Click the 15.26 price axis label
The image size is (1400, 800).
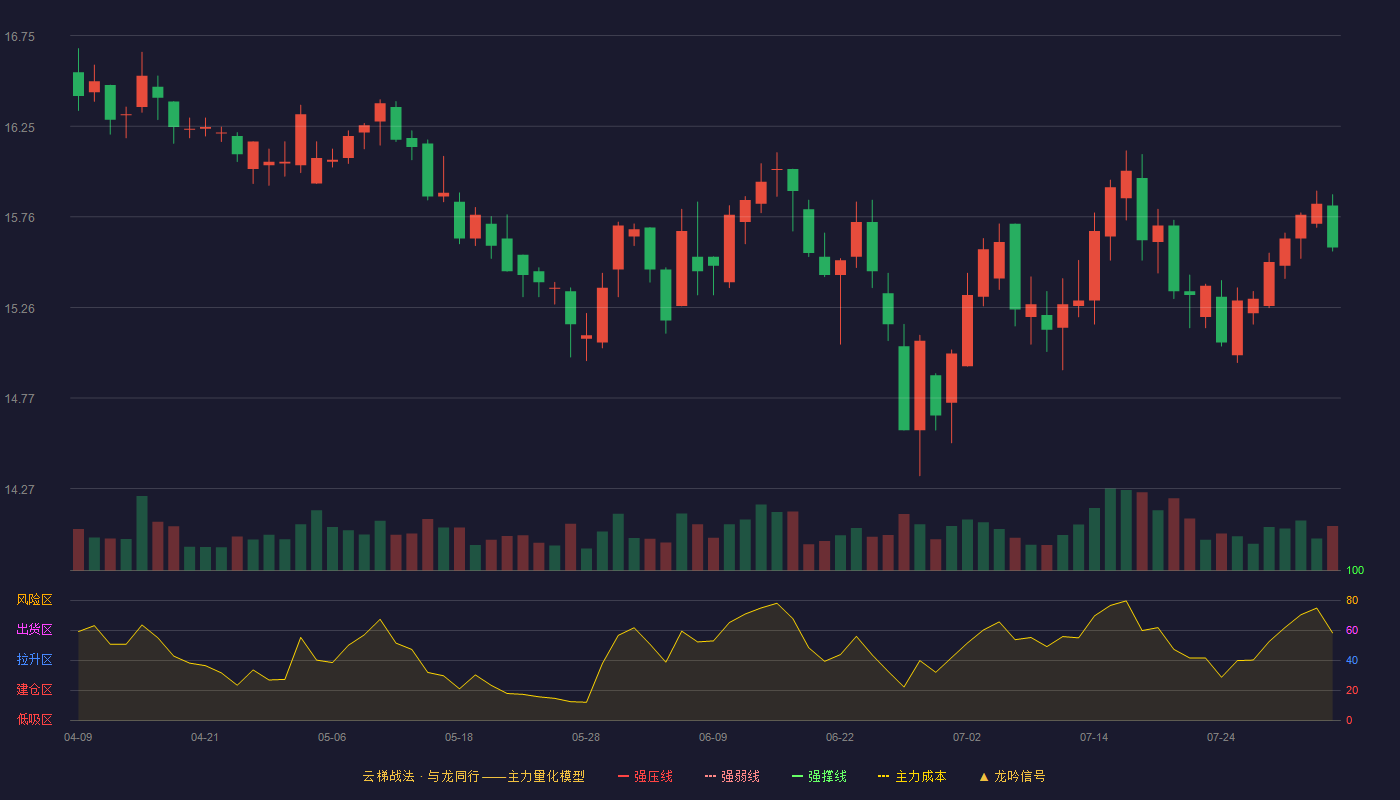pyautogui.click(x=20, y=309)
